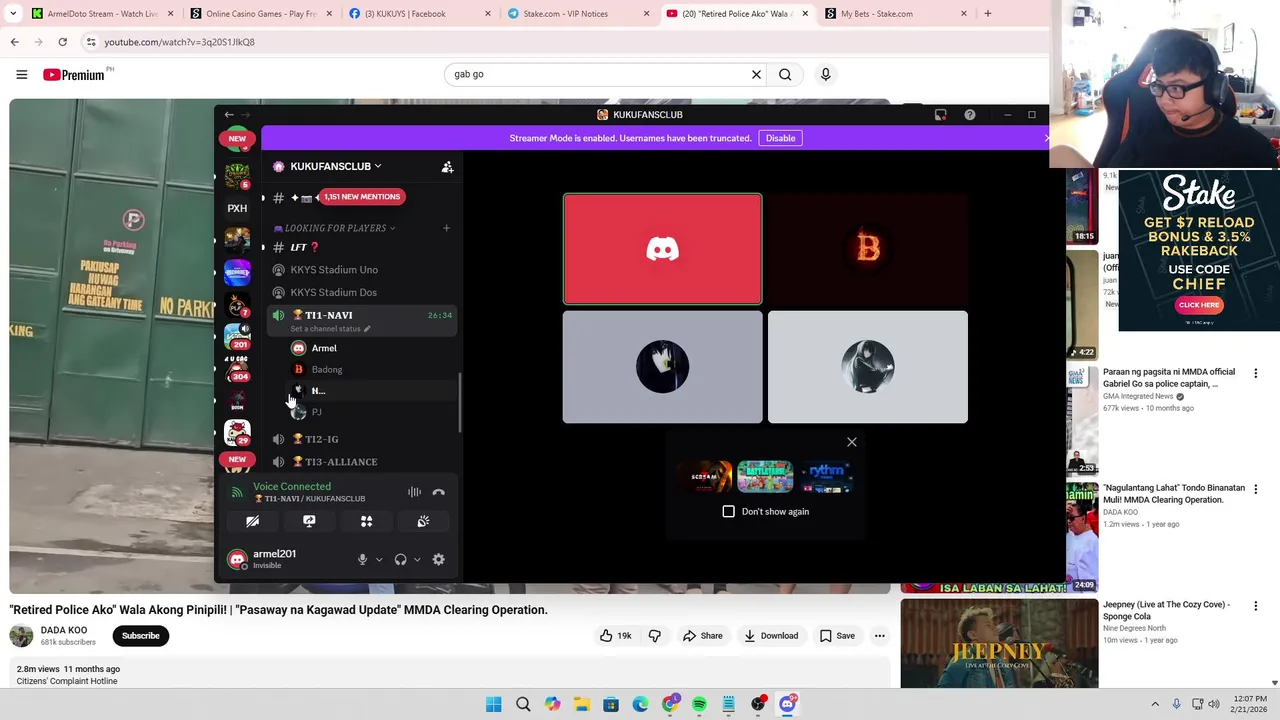Open a new browser tab
Screen dimensions: 1280x720
click(x=987, y=14)
